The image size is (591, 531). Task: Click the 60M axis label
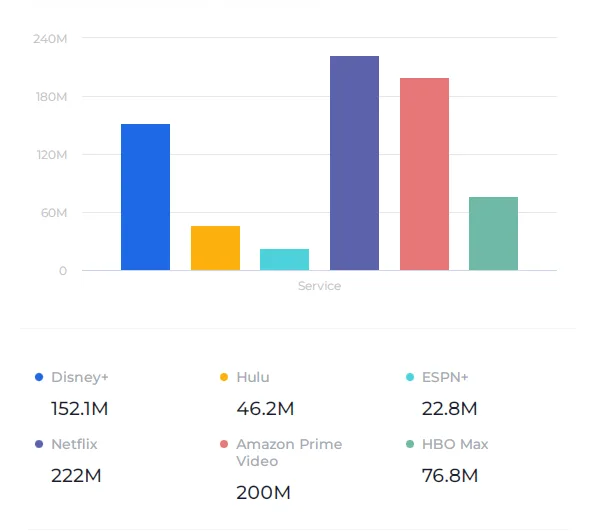pyautogui.click(x=54, y=213)
